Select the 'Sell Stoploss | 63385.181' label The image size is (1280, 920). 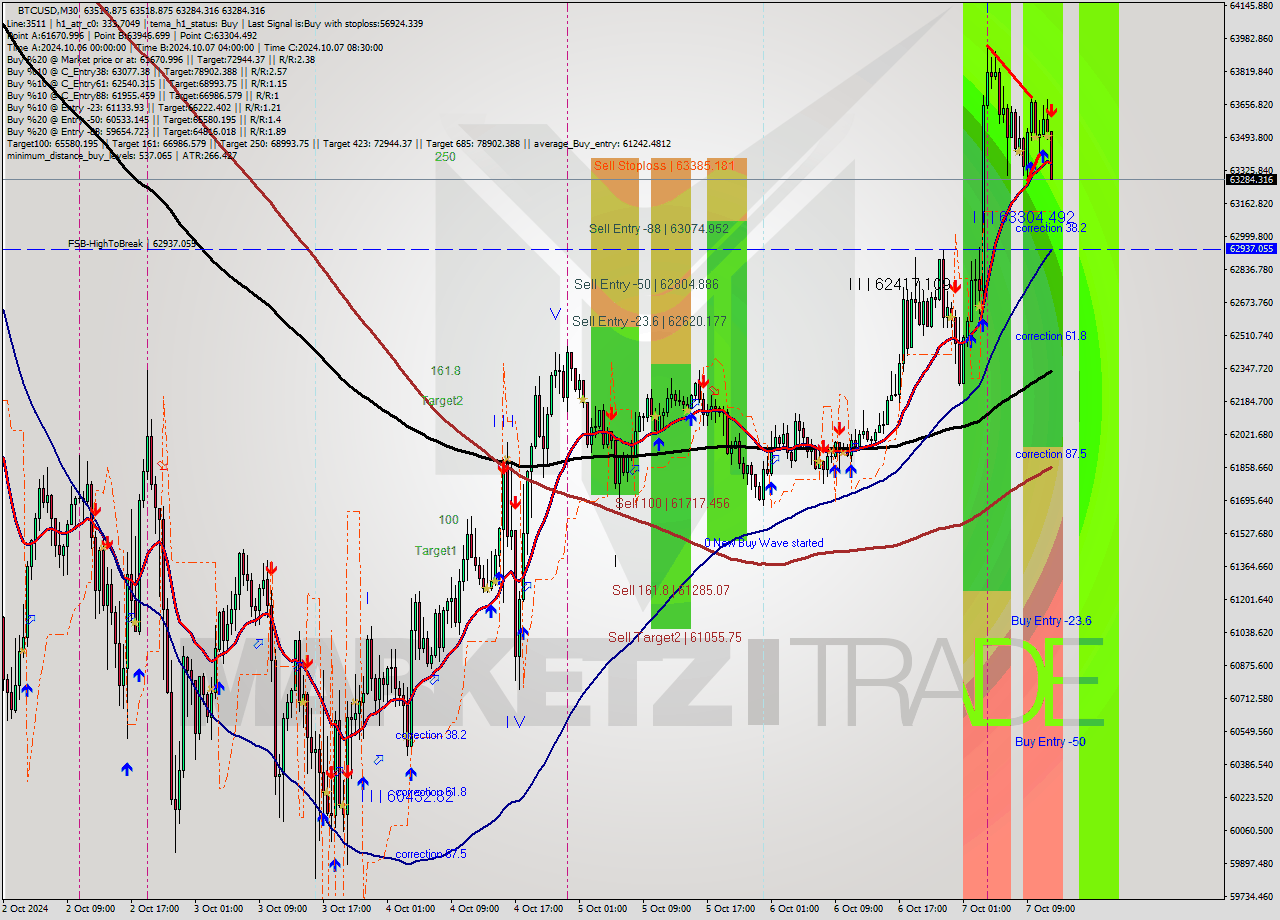[663, 166]
